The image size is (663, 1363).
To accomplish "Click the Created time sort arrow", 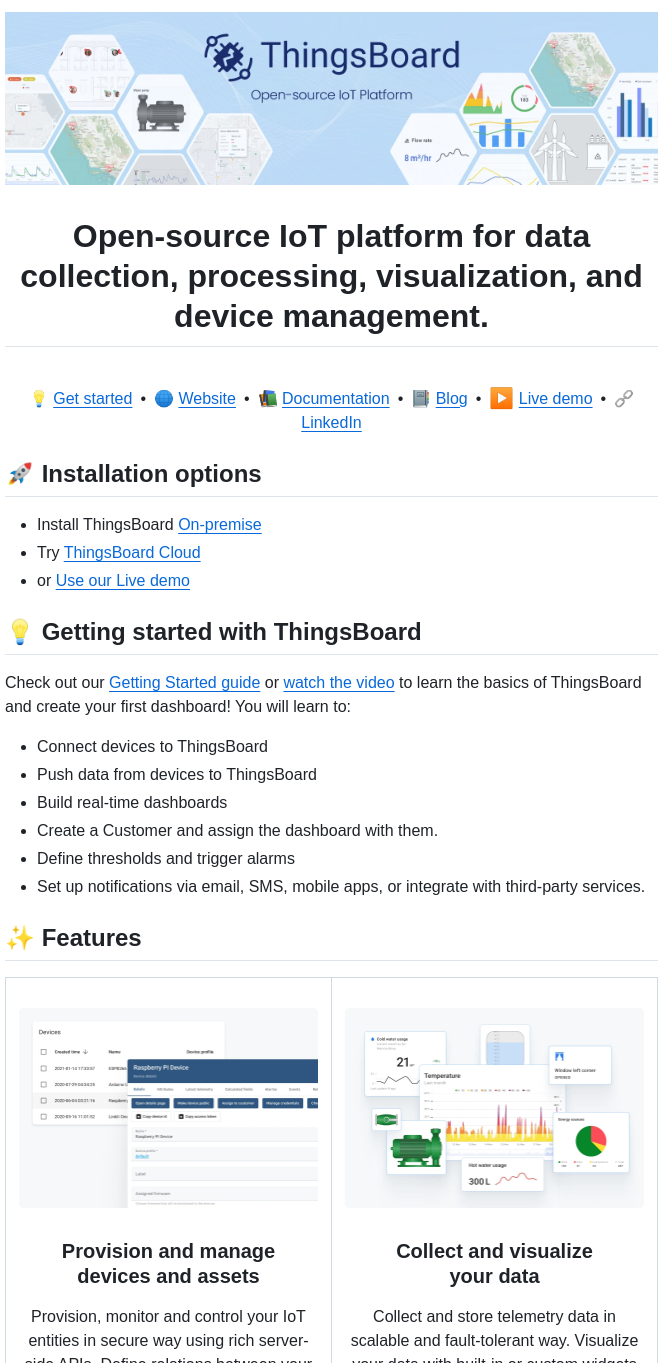I will 86,1052.
